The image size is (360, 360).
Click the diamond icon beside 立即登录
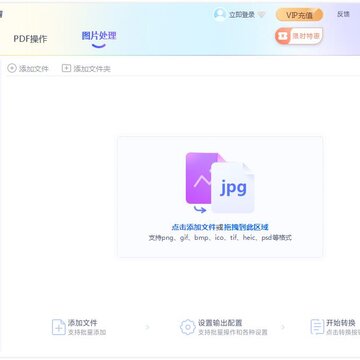[262, 15]
